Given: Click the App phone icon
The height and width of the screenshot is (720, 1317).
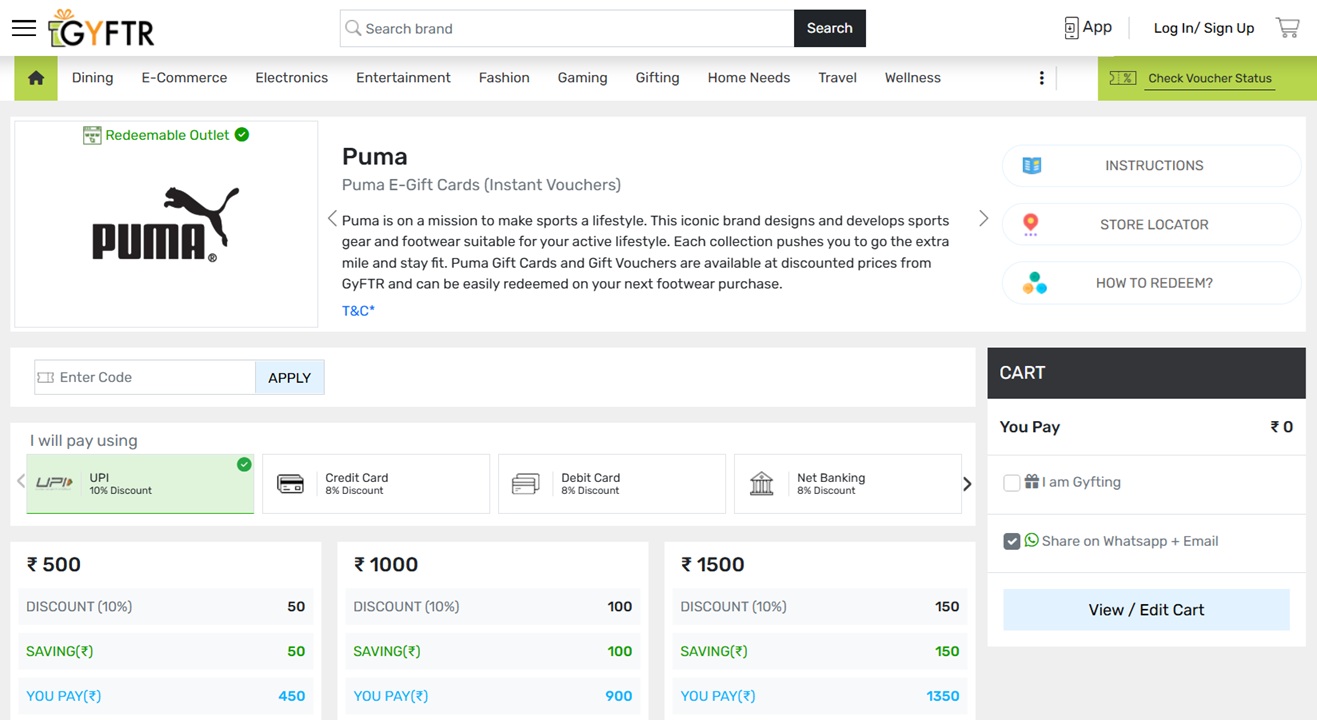Looking at the screenshot, I should (1071, 28).
